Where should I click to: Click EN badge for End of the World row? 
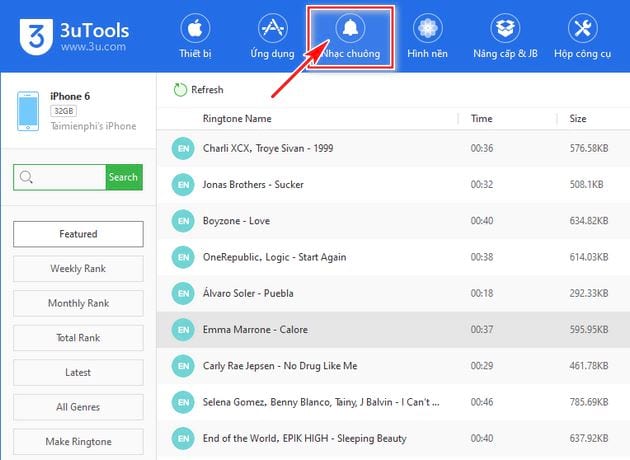tap(183, 438)
